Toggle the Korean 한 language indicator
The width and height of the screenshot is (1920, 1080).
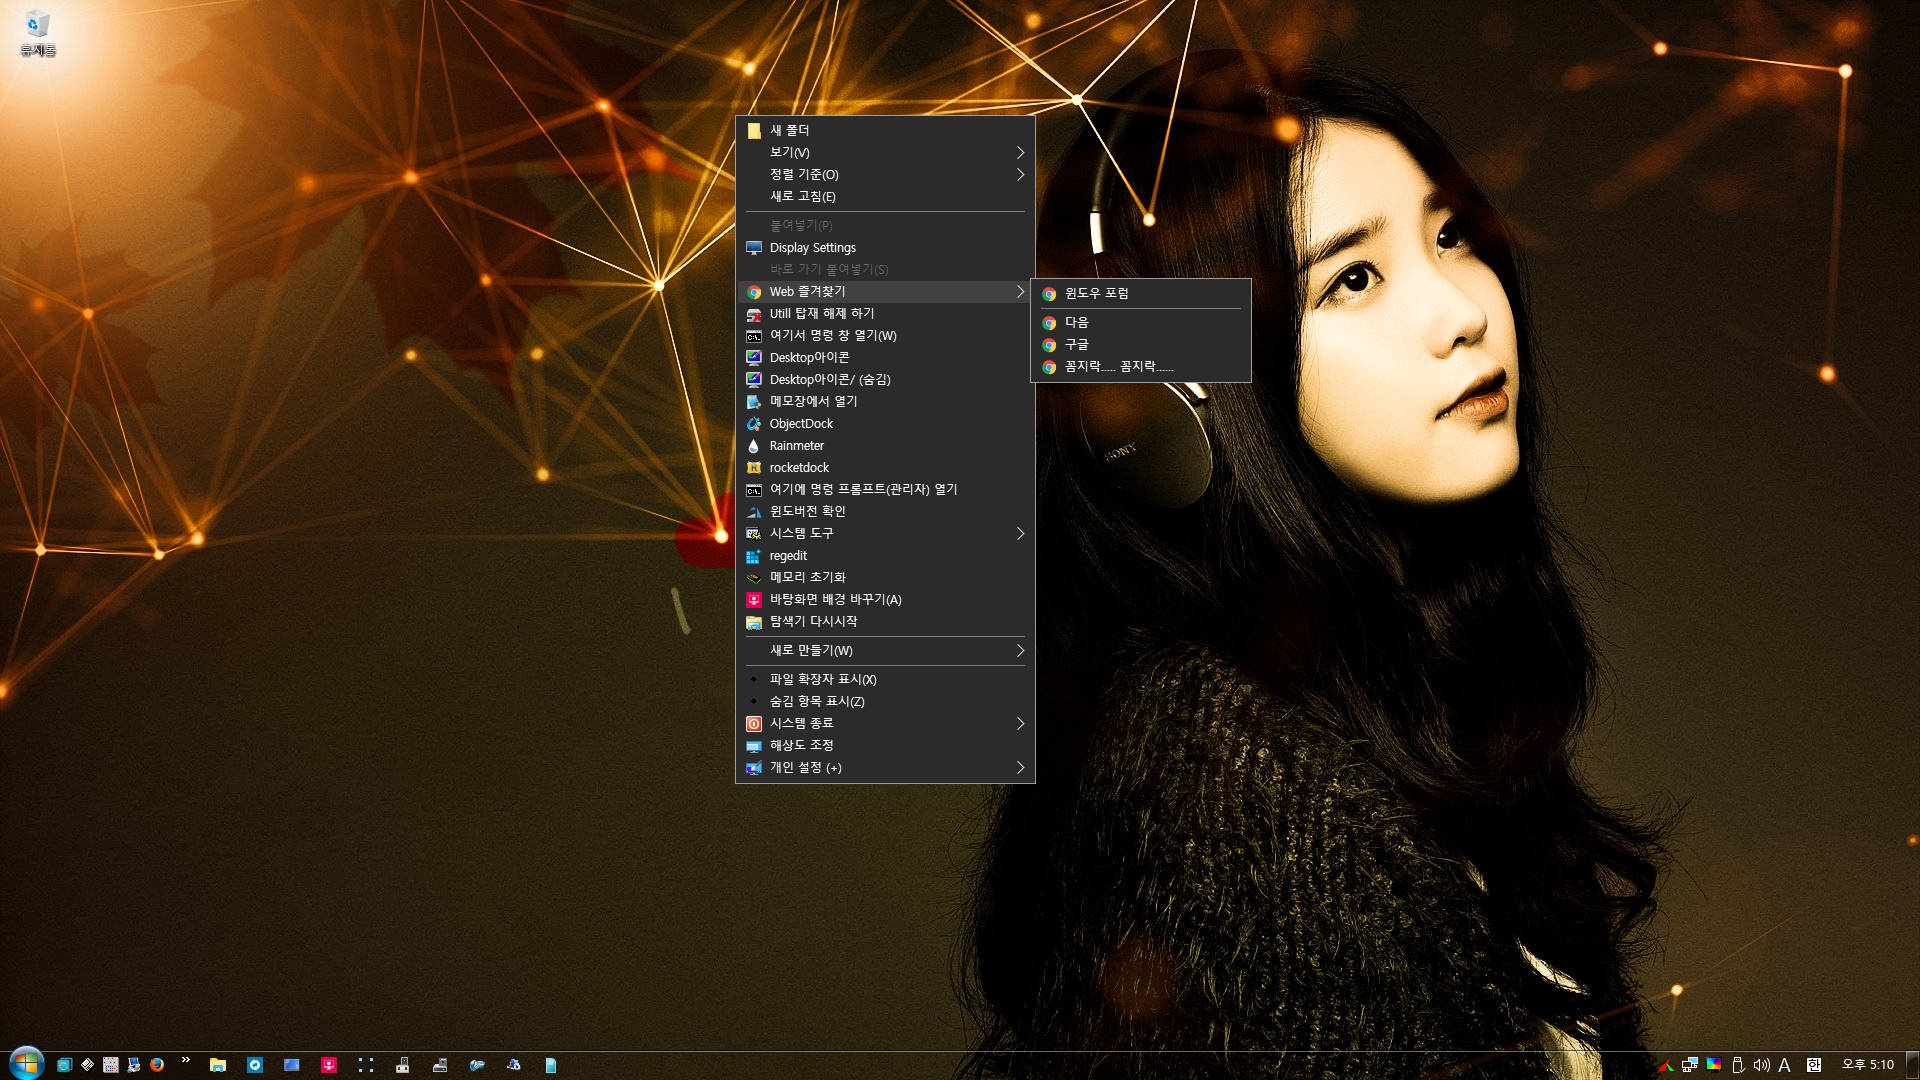click(1814, 1065)
